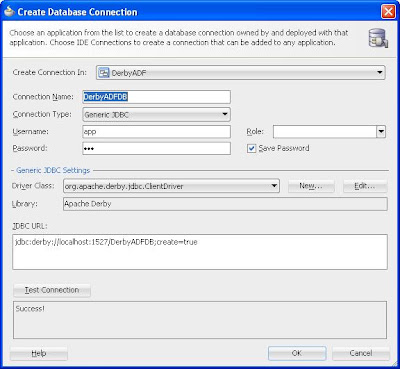400x369 pixels.
Task: Click the Help button
Action: [39, 353]
